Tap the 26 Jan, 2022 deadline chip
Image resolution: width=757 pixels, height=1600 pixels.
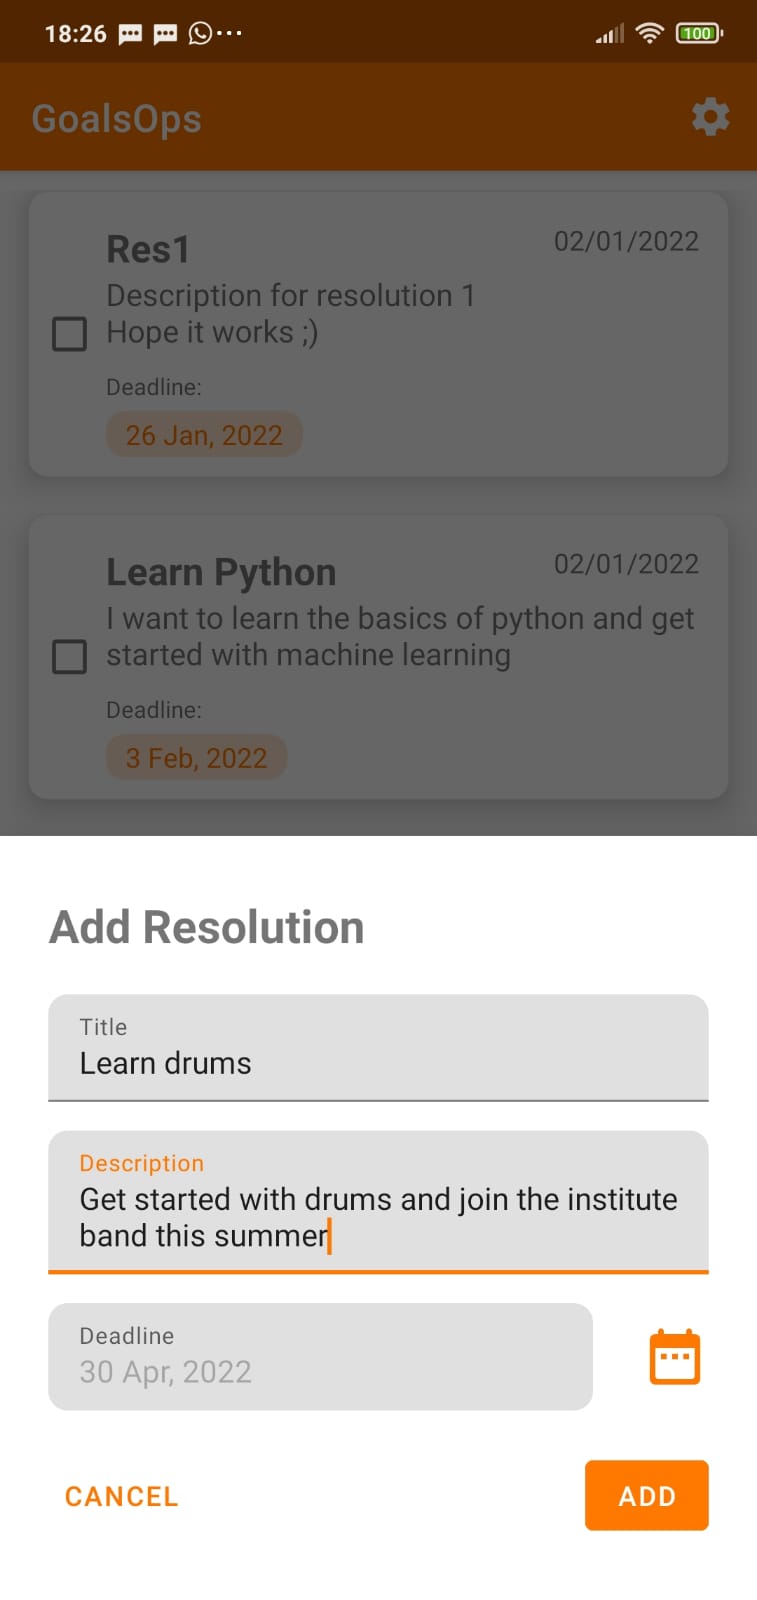coord(204,435)
